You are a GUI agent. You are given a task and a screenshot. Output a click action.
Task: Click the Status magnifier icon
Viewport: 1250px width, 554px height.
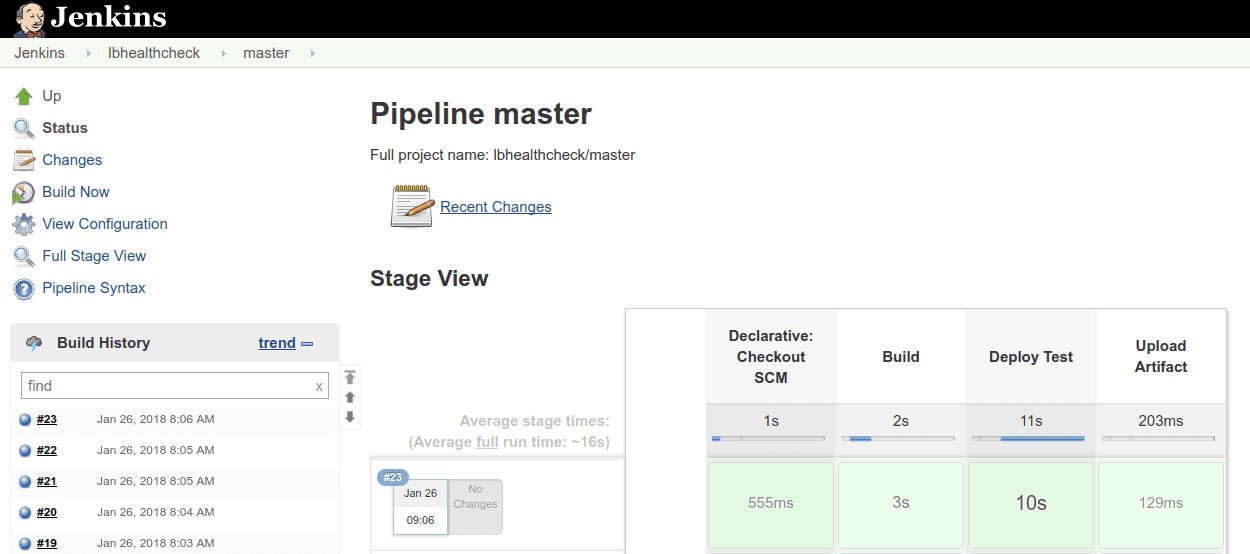click(x=24, y=128)
